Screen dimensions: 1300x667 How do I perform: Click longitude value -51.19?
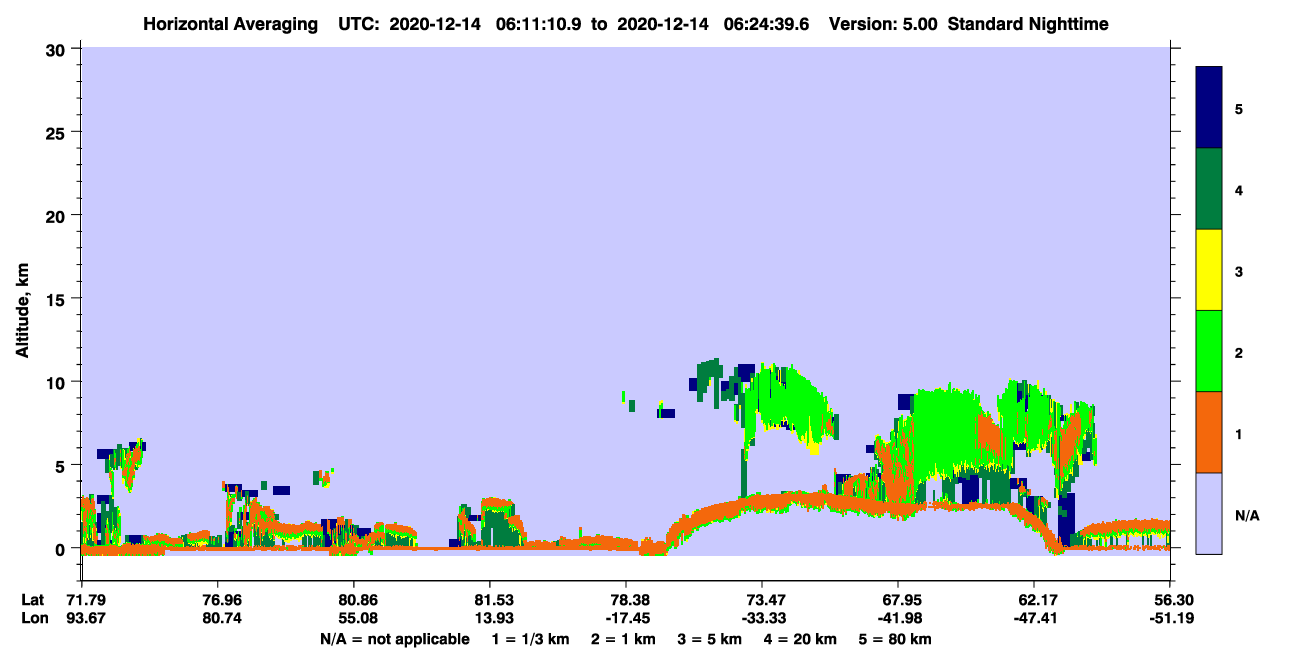pyautogui.click(x=1170, y=619)
